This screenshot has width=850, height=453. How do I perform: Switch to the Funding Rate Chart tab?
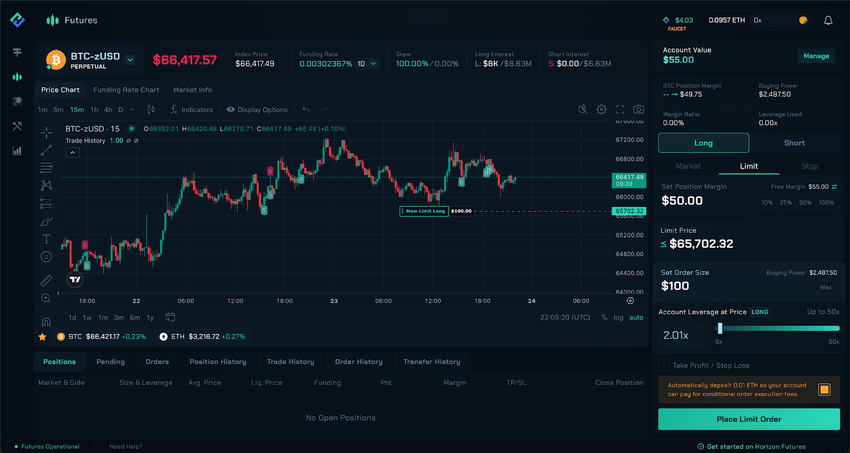tap(126, 90)
